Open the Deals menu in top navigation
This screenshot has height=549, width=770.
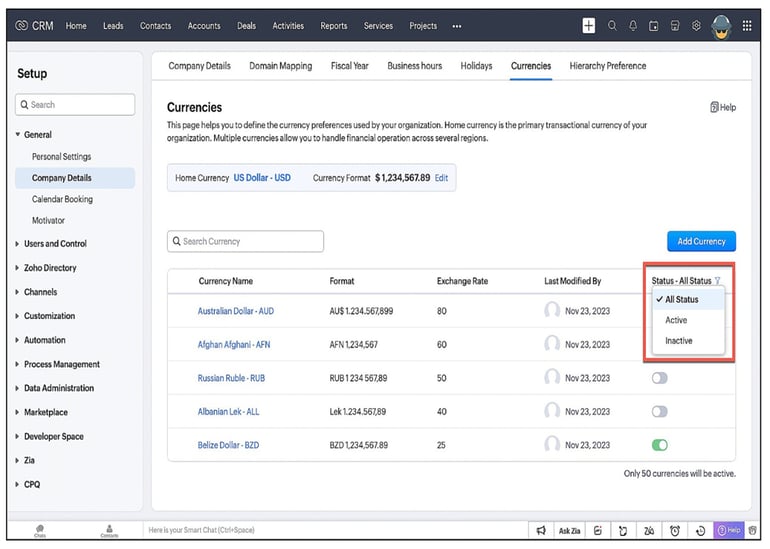click(247, 26)
